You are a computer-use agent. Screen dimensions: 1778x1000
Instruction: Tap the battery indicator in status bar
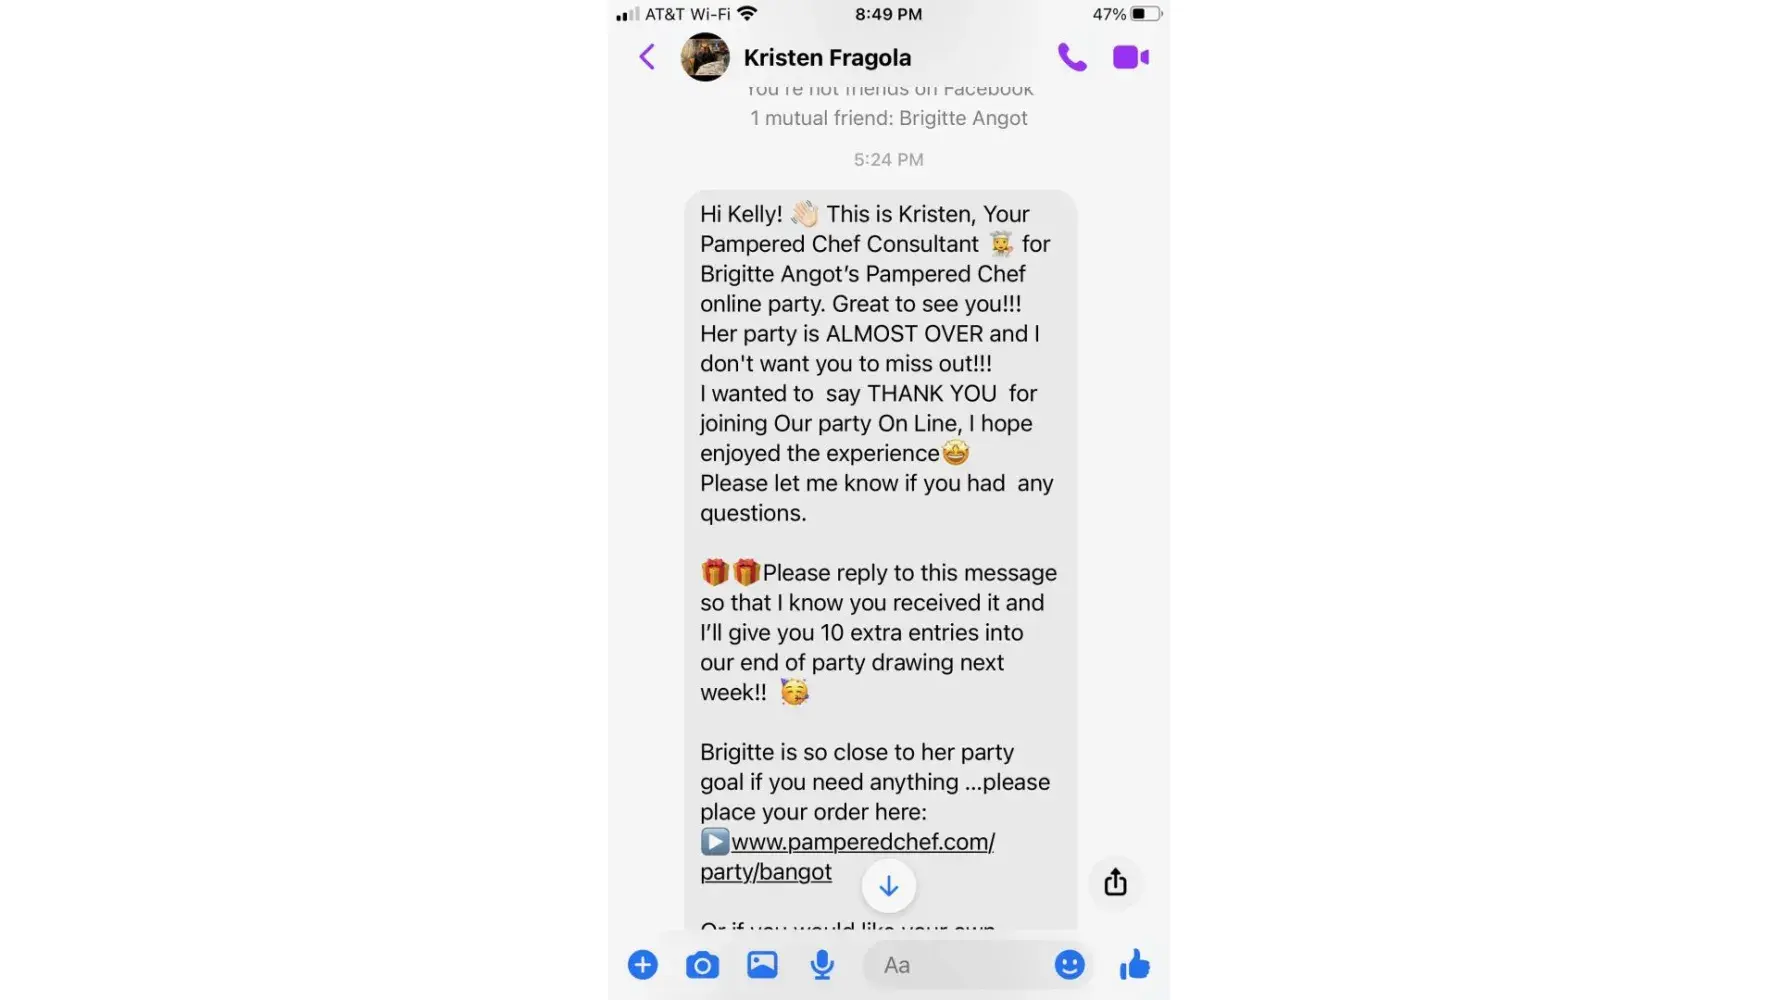coord(1146,14)
